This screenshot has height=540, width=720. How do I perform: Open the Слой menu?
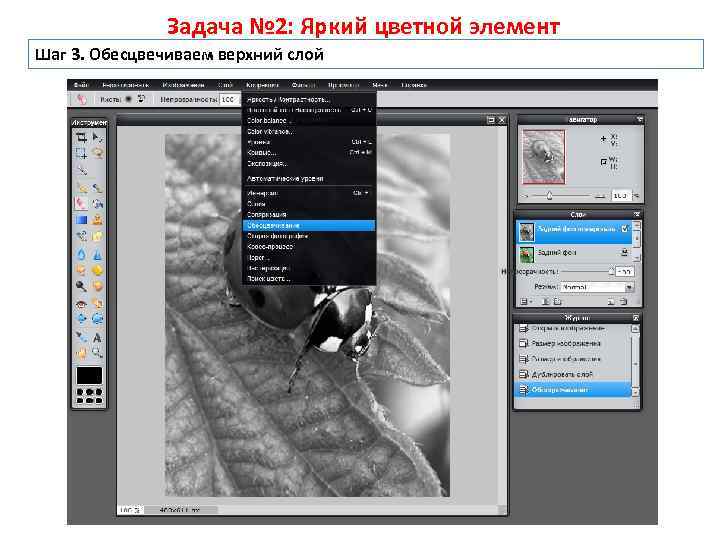click(x=225, y=84)
